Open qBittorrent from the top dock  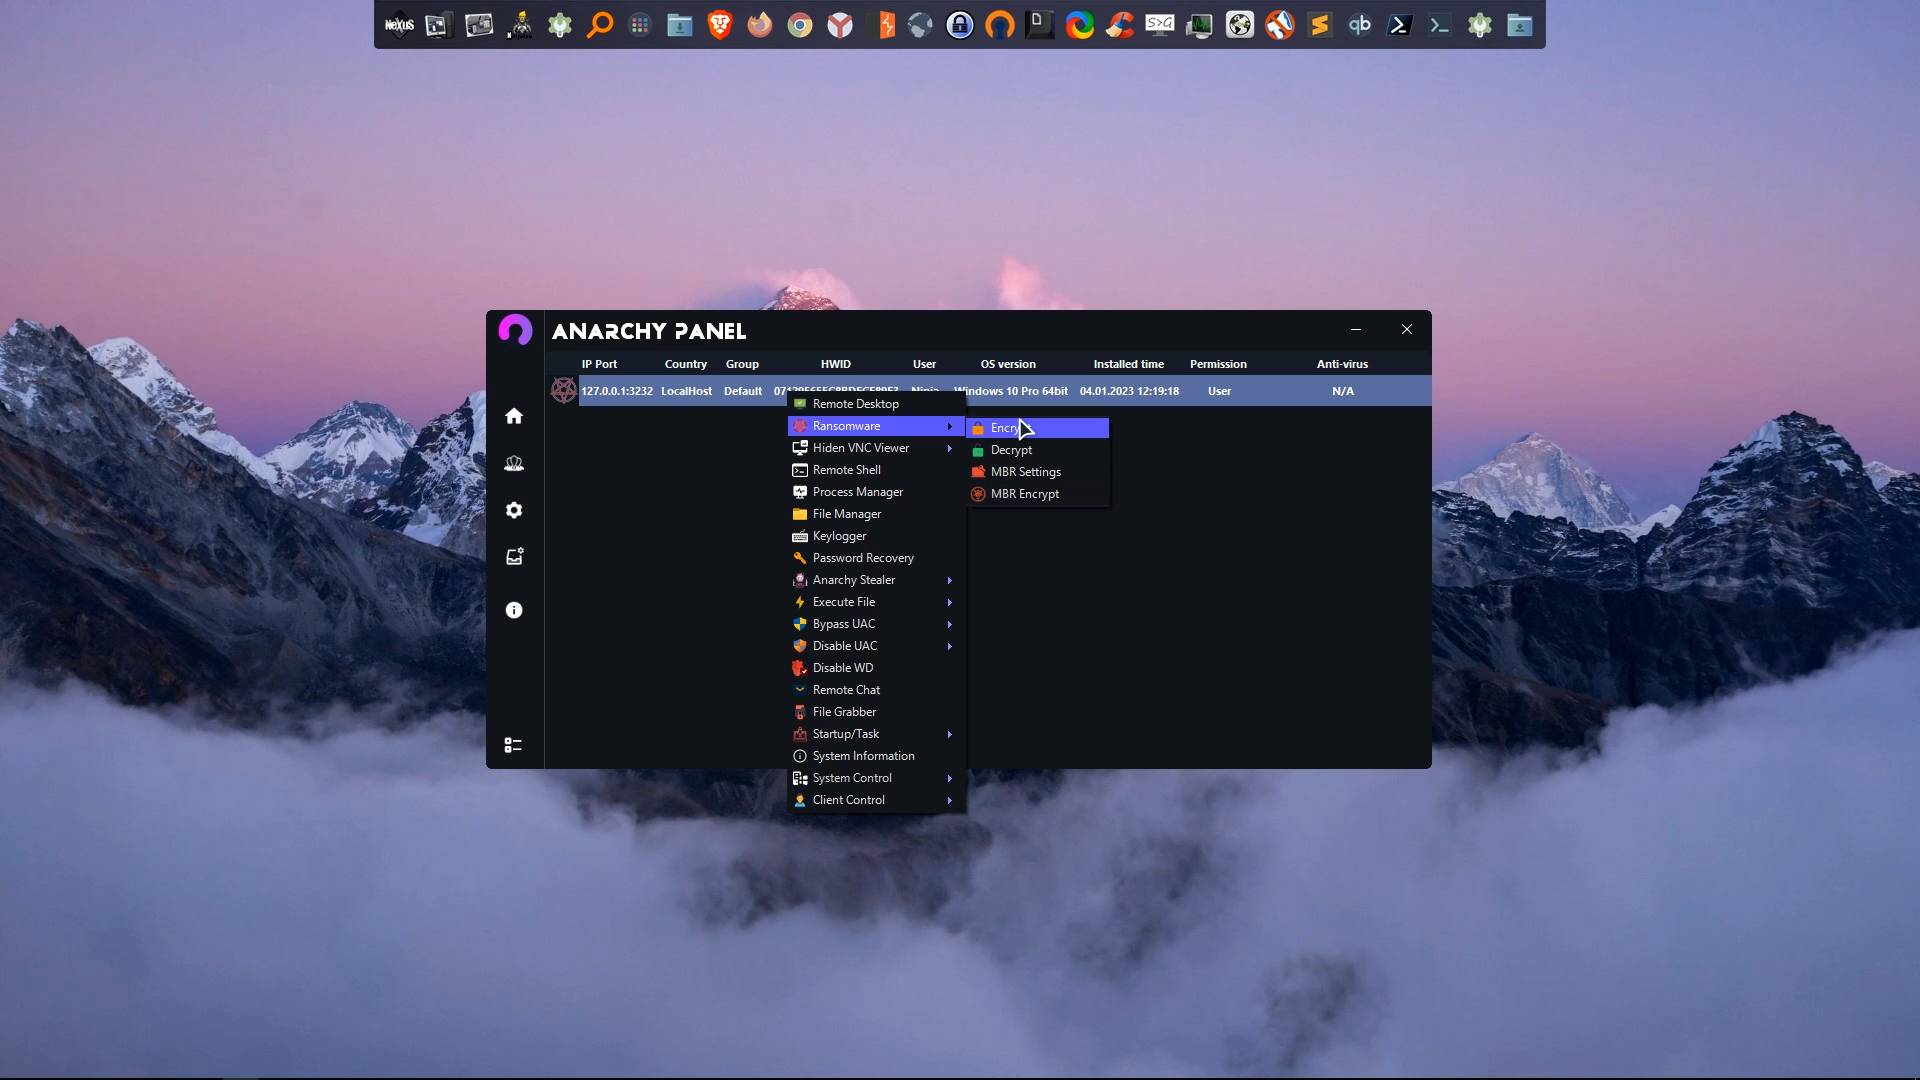click(x=1360, y=25)
